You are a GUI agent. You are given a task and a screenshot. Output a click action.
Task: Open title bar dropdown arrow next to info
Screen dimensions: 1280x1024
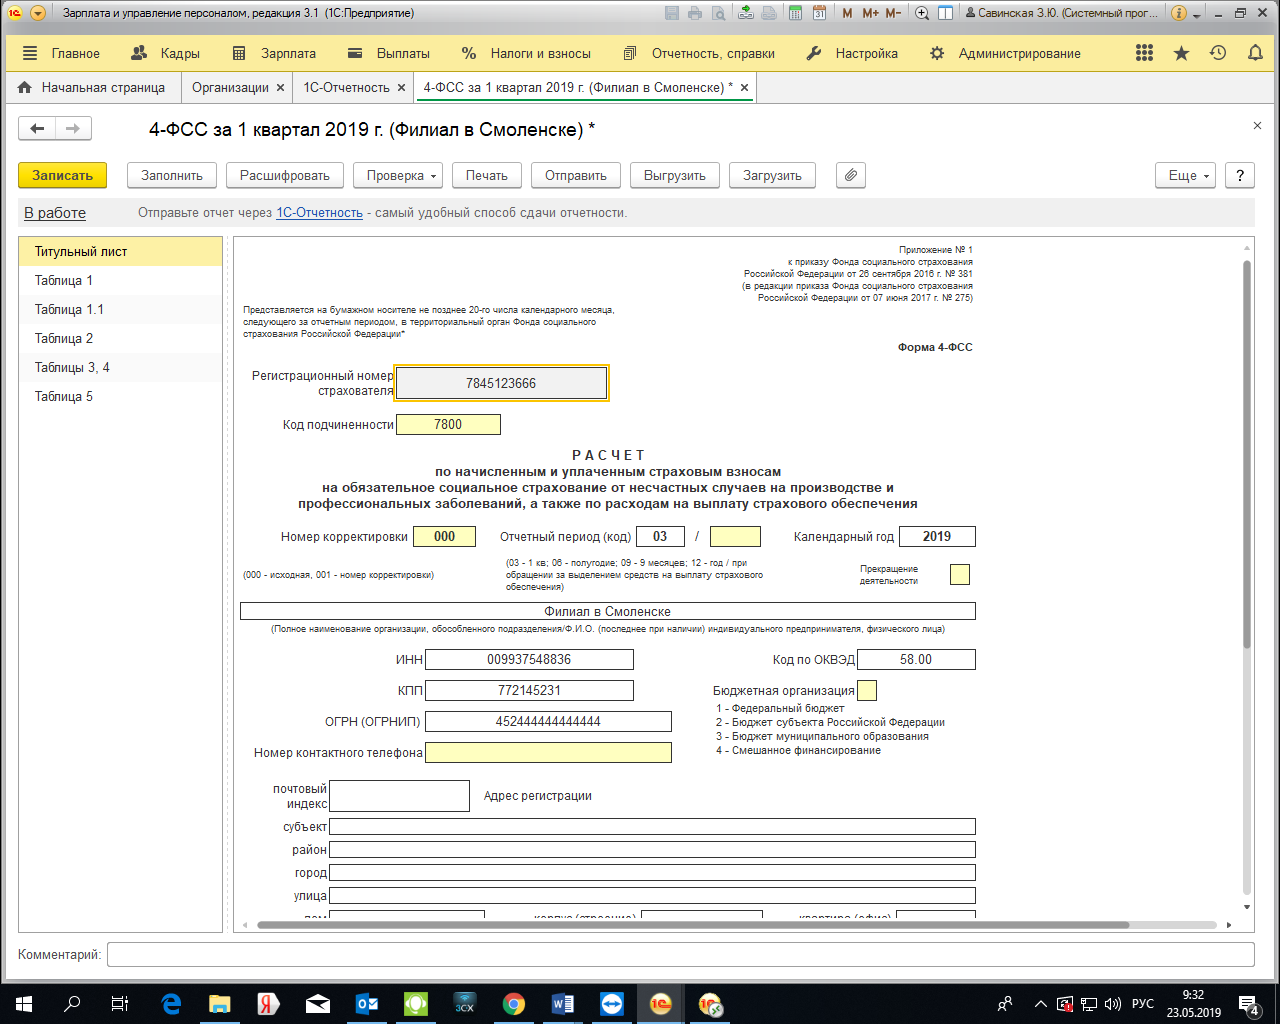click(1198, 14)
